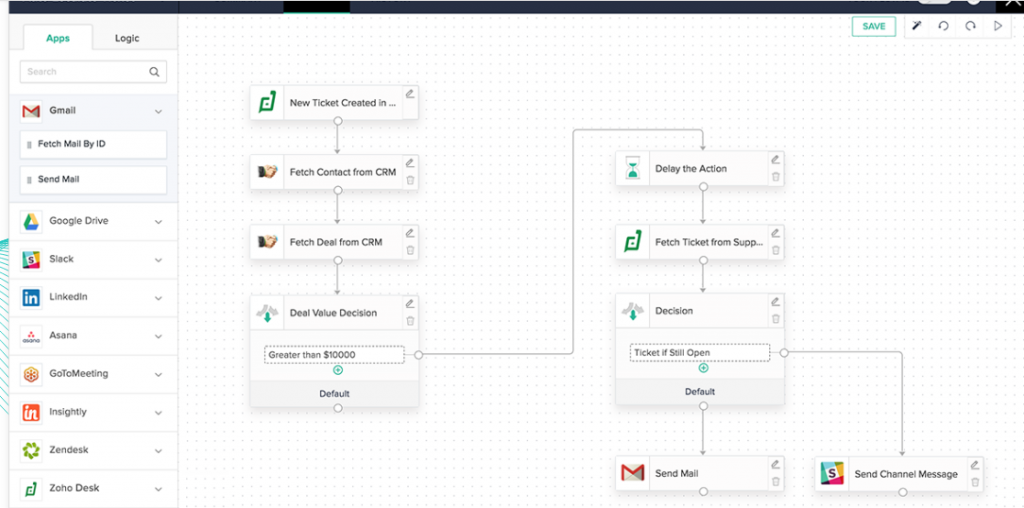
Task: Click the SAVE button
Action: coord(873,26)
